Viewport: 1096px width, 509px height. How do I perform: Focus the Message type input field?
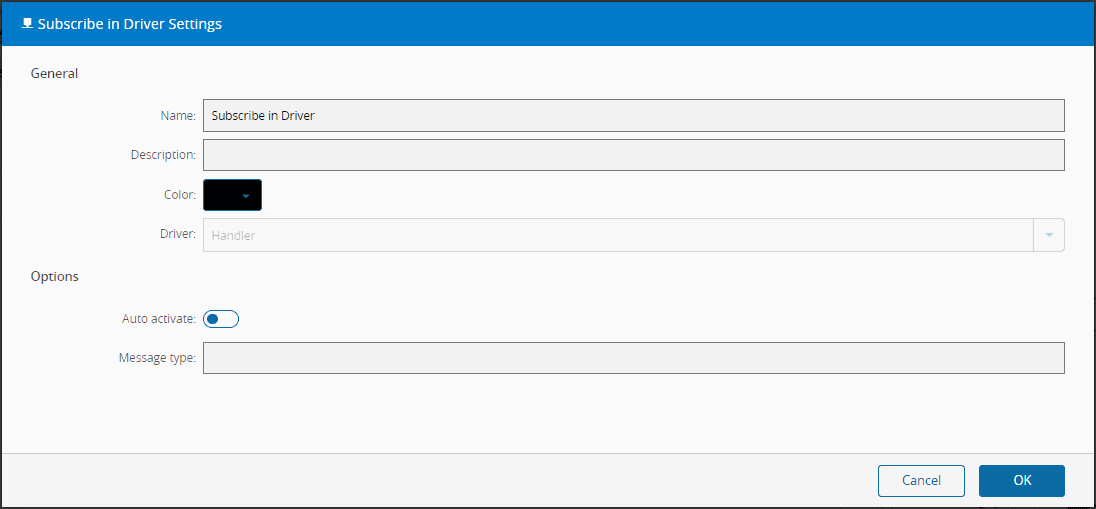point(633,358)
